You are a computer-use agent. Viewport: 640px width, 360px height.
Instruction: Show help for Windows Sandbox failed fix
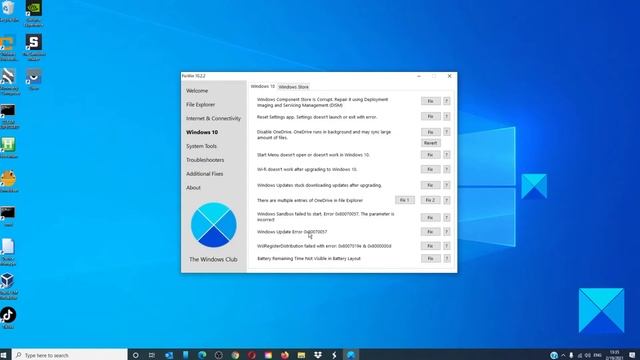tap(447, 218)
